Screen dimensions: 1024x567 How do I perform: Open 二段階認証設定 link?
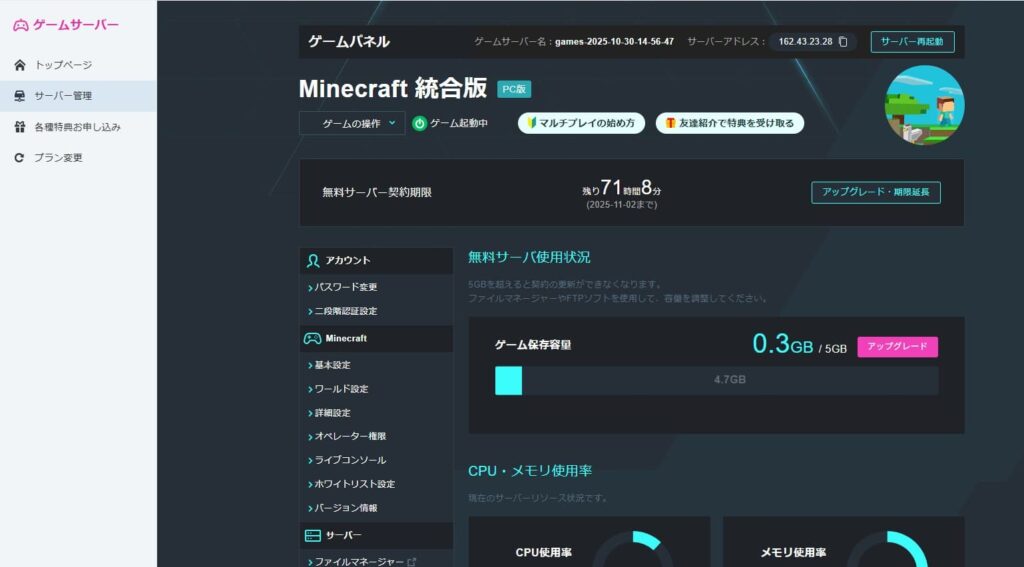(x=345, y=312)
